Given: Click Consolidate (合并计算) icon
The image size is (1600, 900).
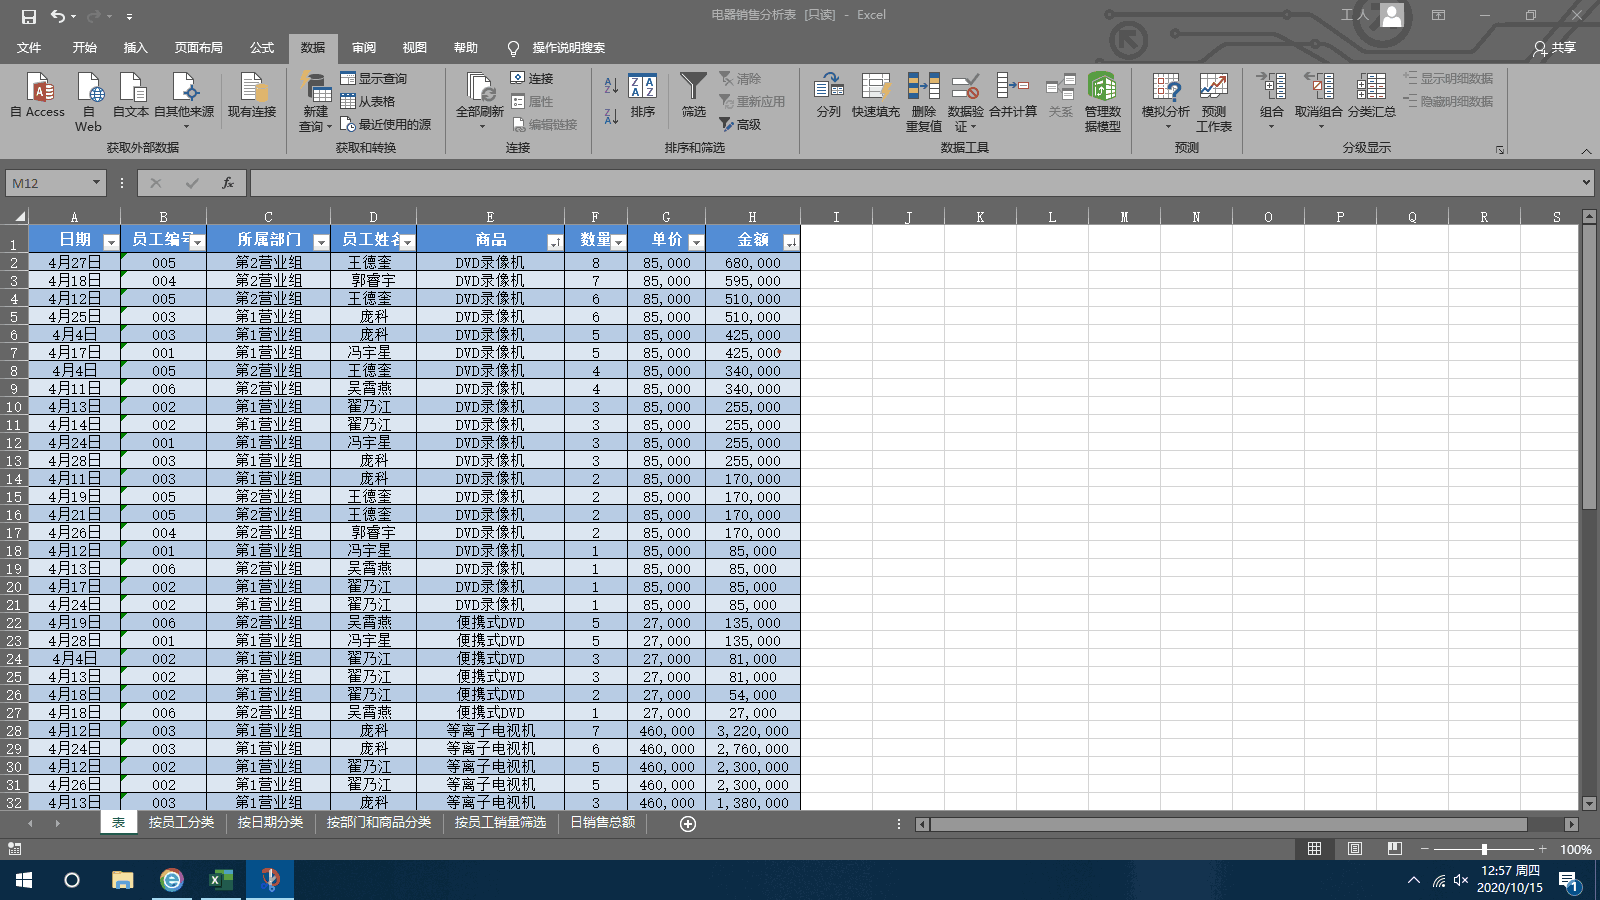Looking at the screenshot, I should point(1012,86).
